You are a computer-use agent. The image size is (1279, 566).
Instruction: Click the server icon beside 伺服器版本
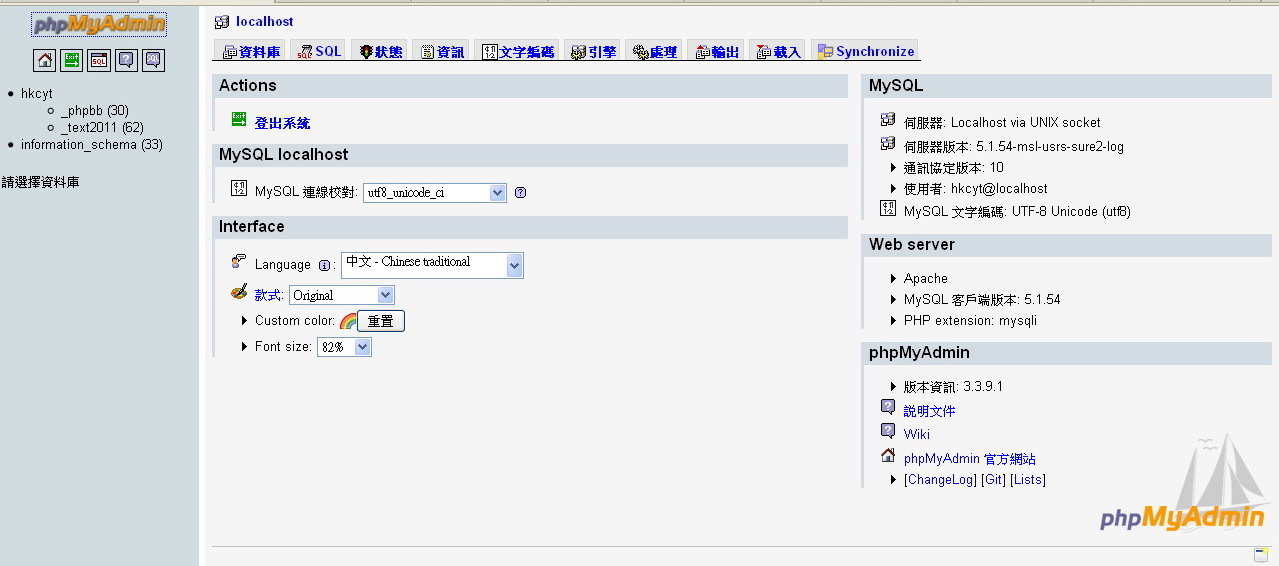pos(888,144)
